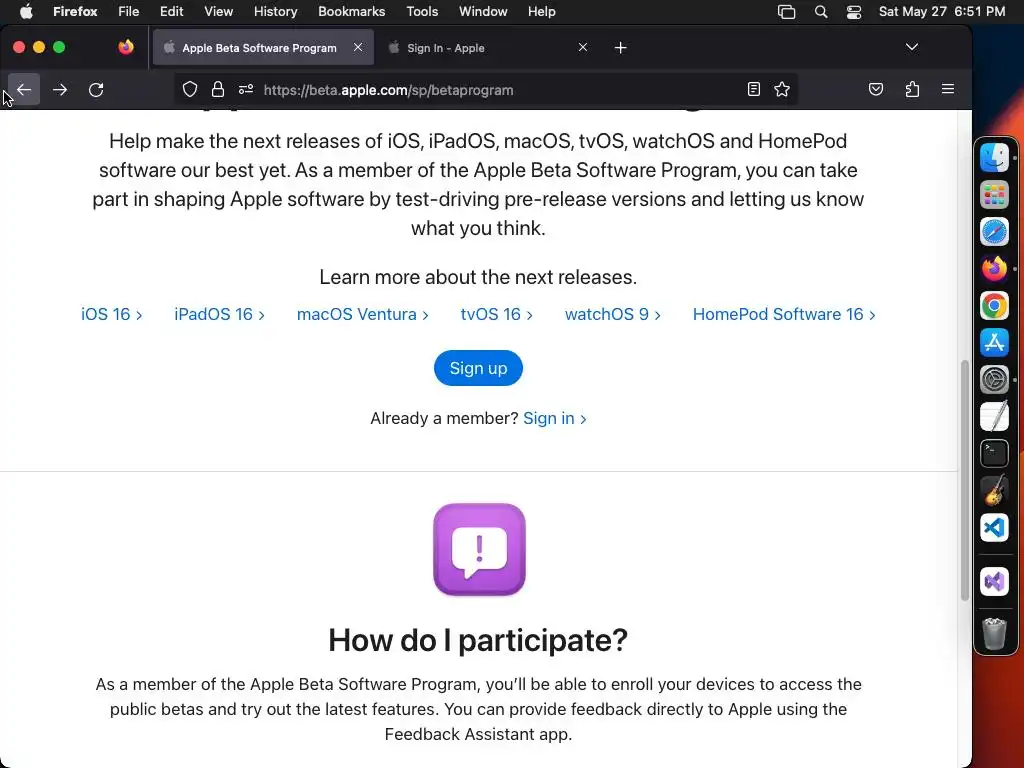Screen dimensions: 1024x768
Task: Go forward with the forward arrow button
Action: (60, 89)
